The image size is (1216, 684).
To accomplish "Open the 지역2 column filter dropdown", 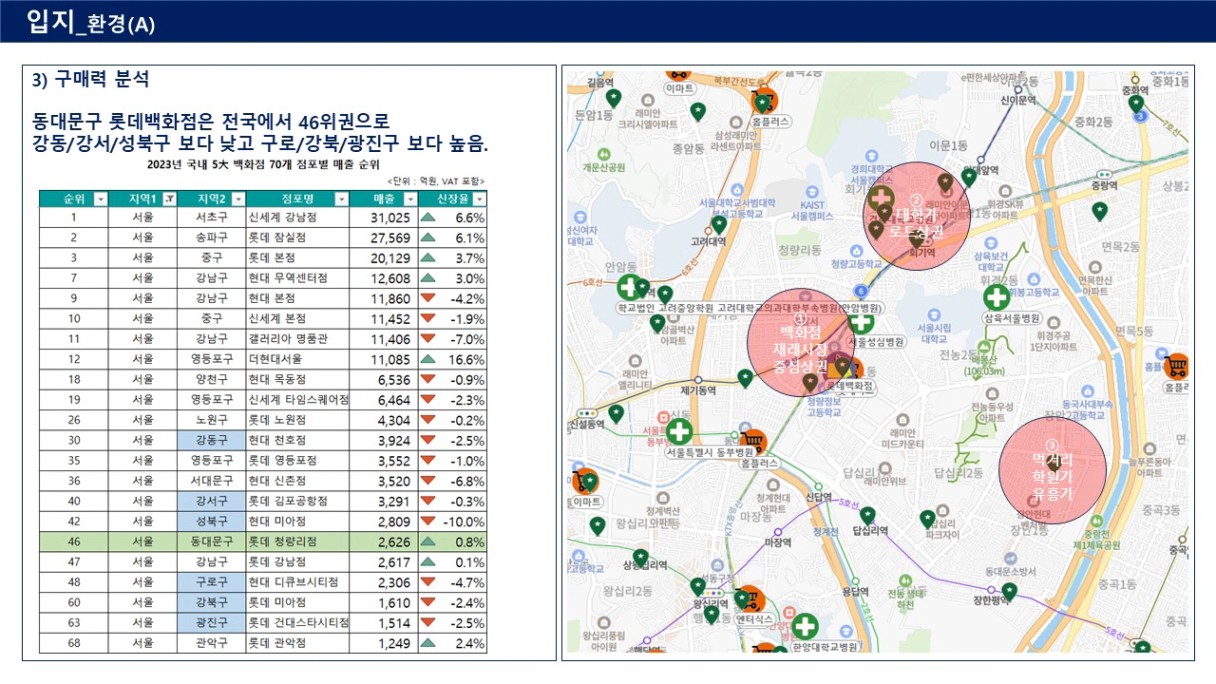I will click(237, 199).
